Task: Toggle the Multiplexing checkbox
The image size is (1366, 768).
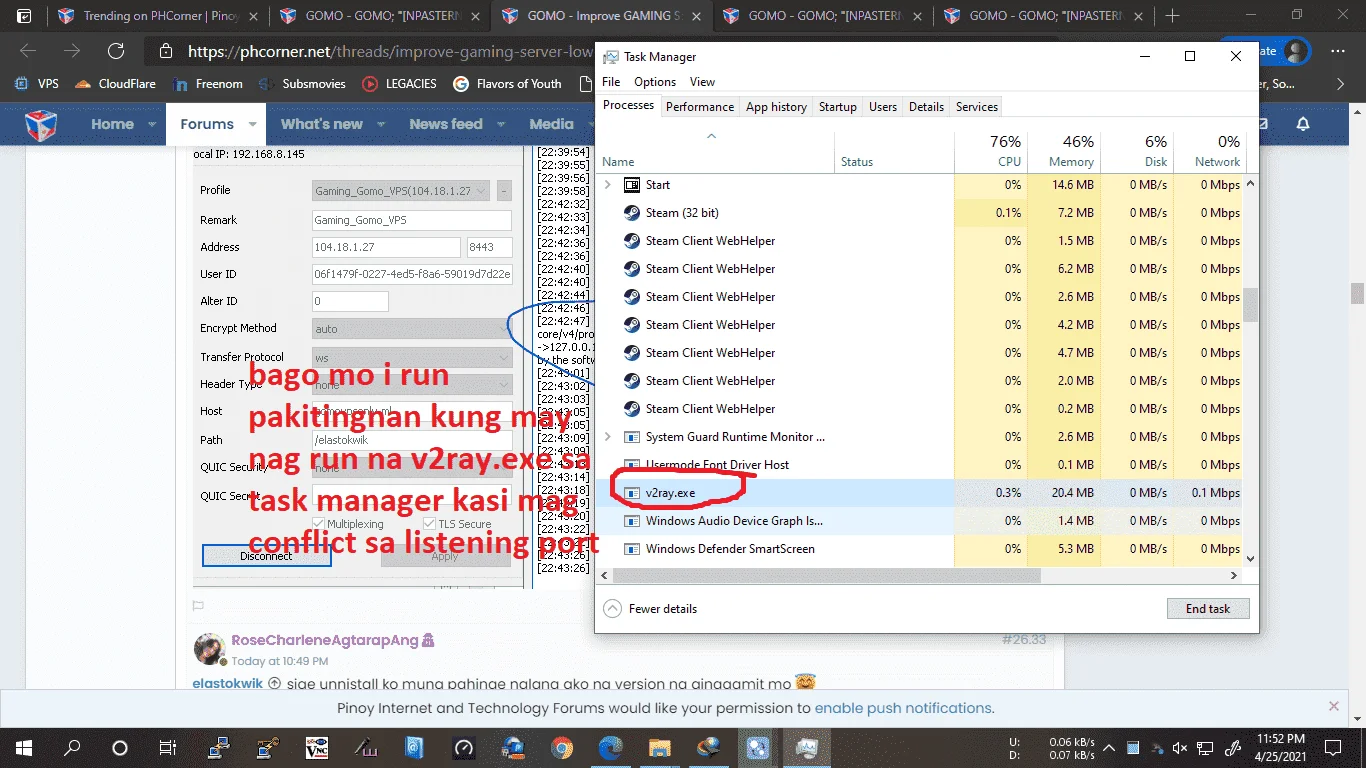Action: (319, 524)
